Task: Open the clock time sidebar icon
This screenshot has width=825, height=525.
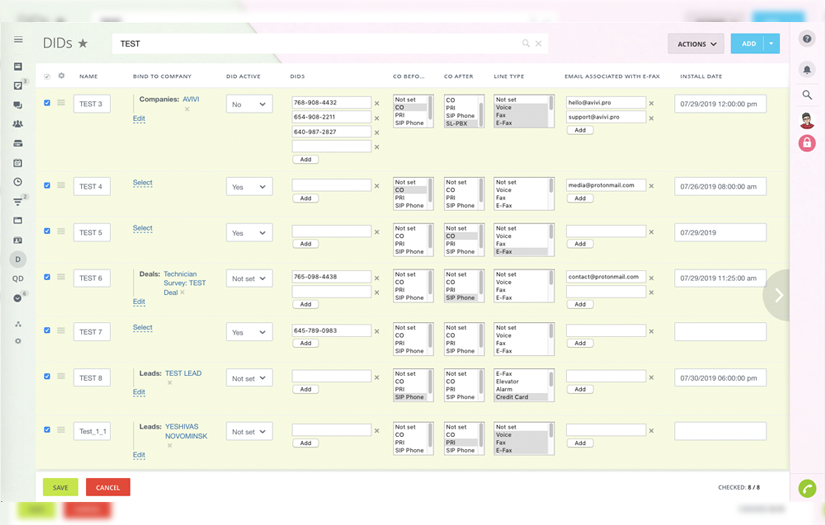Action: [18, 182]
